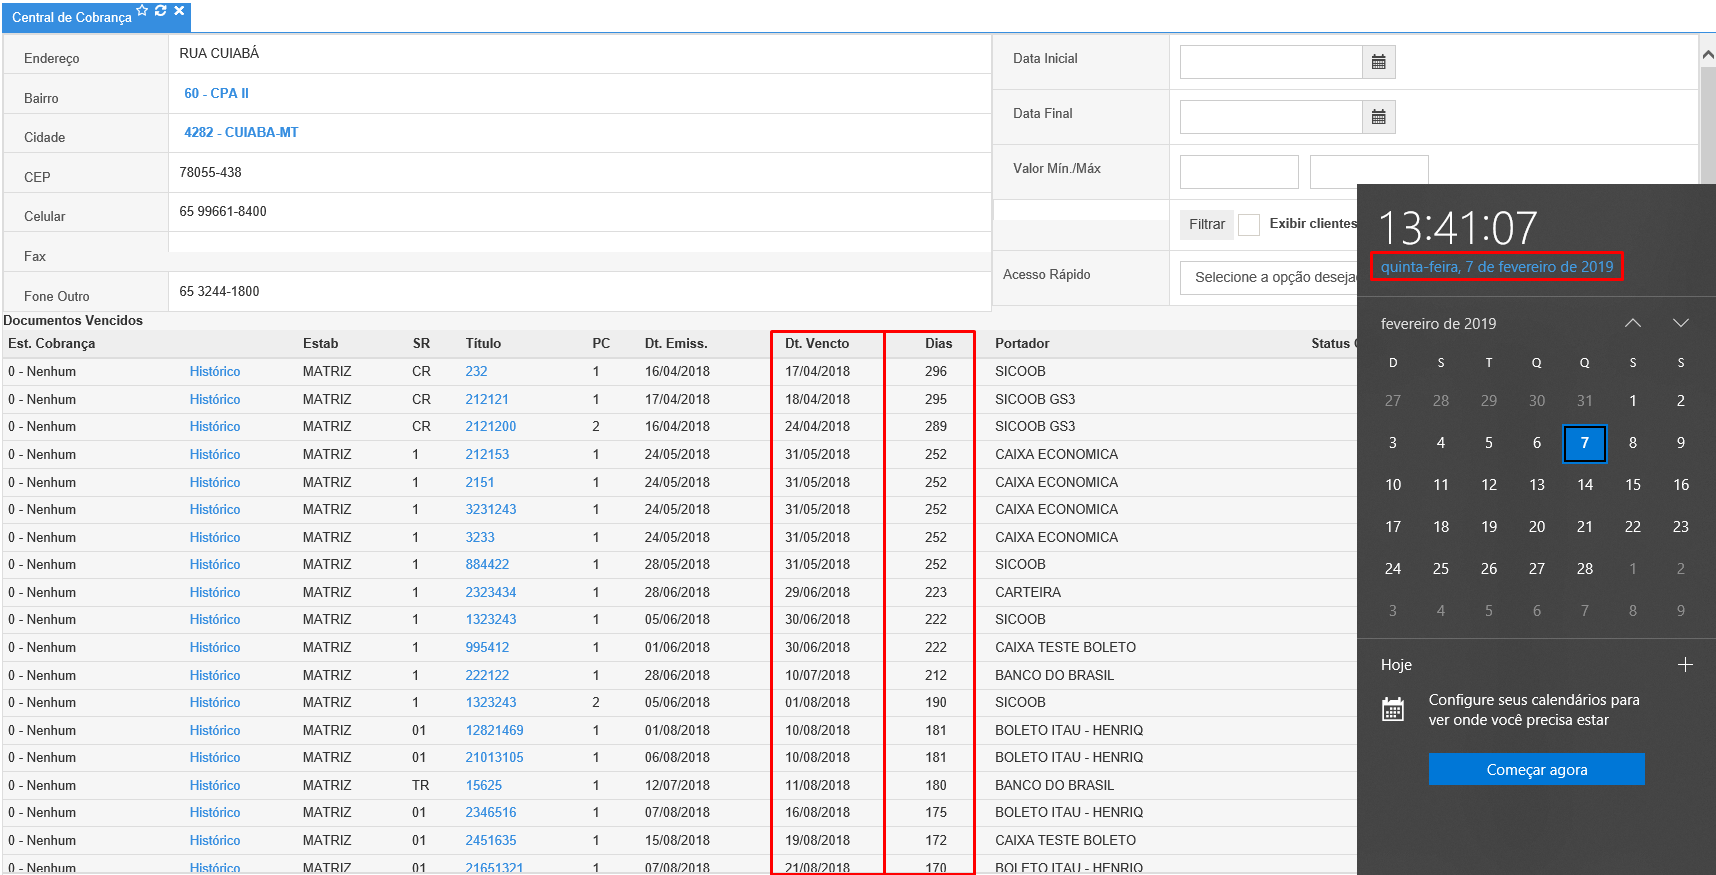
Task: Open Histórico for título 232 row
Action: tap(215, 371)
